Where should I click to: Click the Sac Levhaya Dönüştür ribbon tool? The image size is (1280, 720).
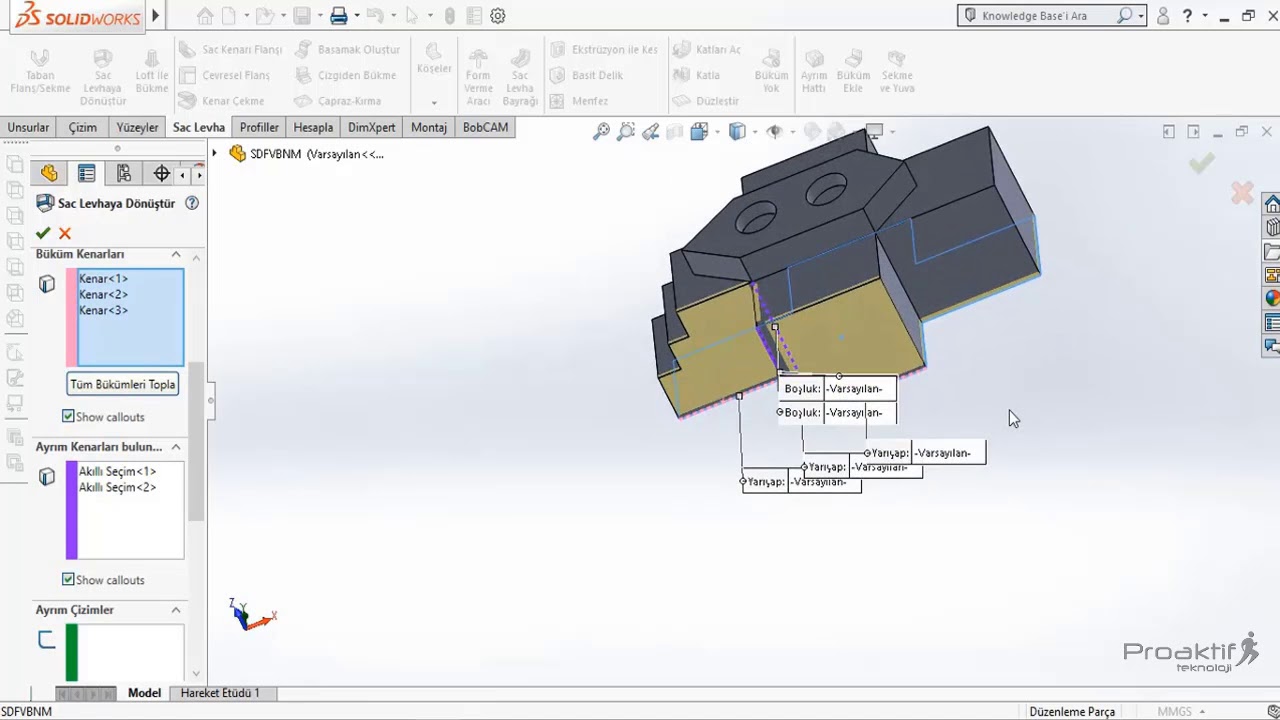coord(103,76)
